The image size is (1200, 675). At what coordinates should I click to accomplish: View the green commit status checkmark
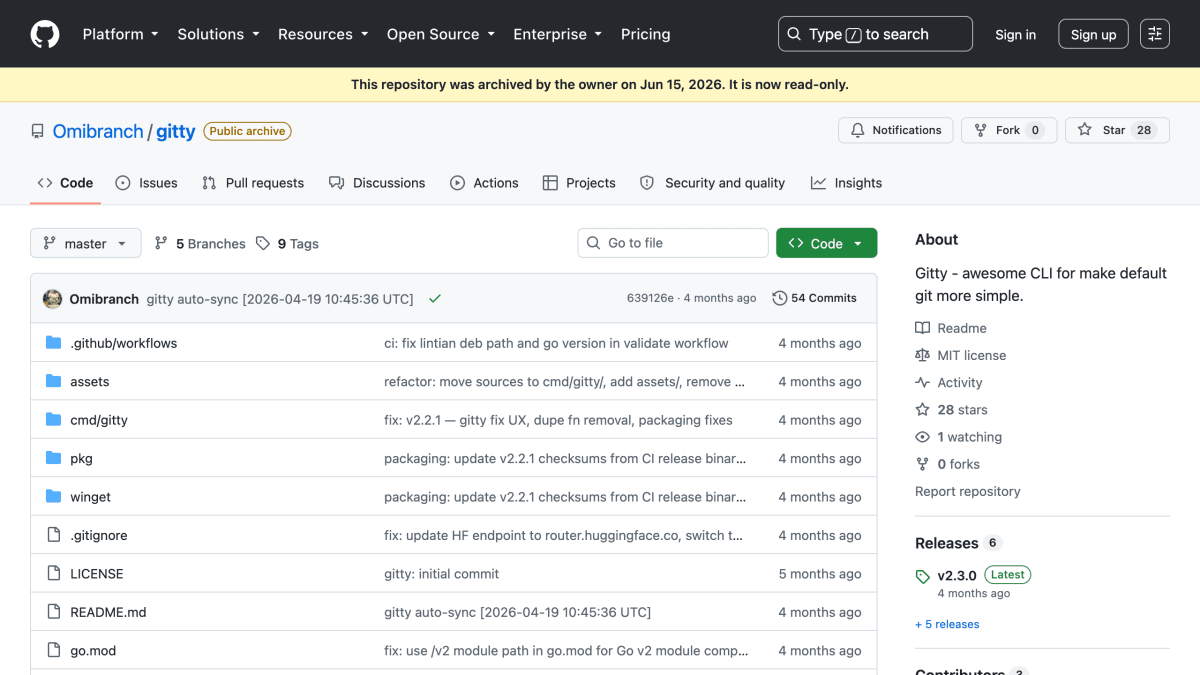click(435, 299)
